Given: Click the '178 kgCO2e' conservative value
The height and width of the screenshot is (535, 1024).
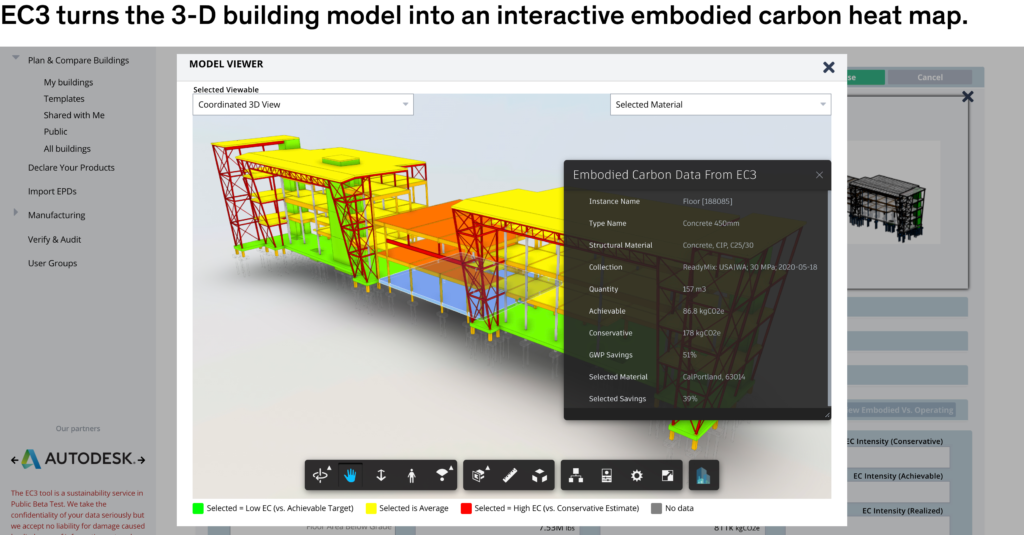Looking at the screenshot, I should pyautogui.click(x=701, y=333).
